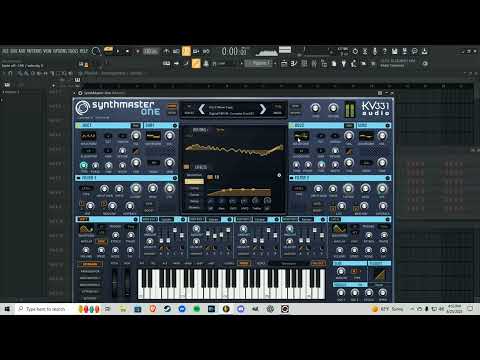Click the pitch bend wheel left of keyboard
480x360 pixels.
click(x=115, y=282)
